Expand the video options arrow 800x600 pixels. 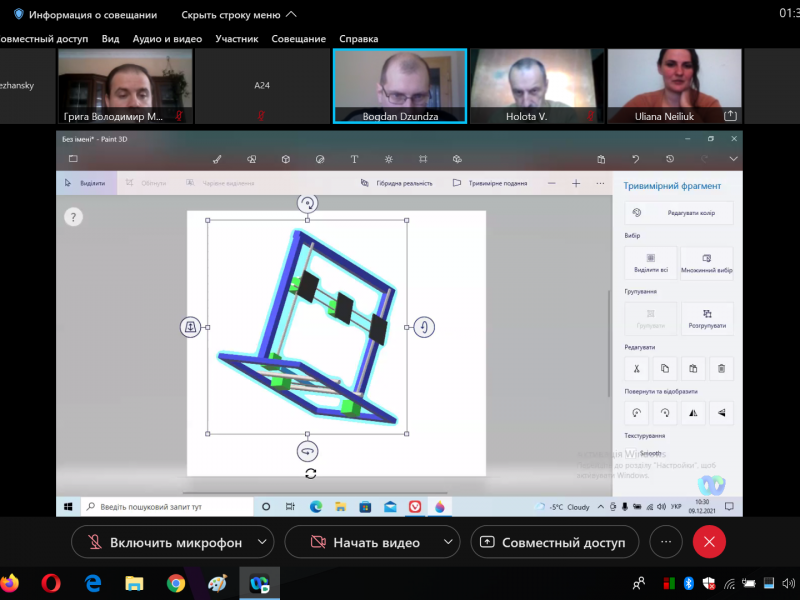coord(441,542)
